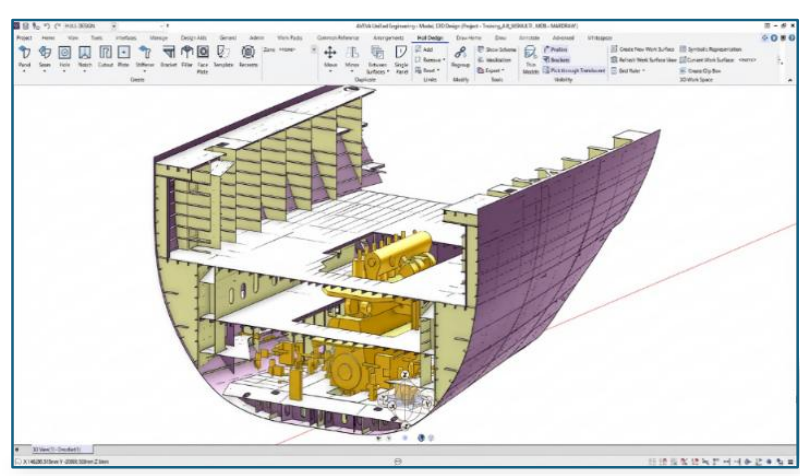Expand the Panel dropdown arrow
The width and height of the screenshot is (800, 476).
pos(24,71)
